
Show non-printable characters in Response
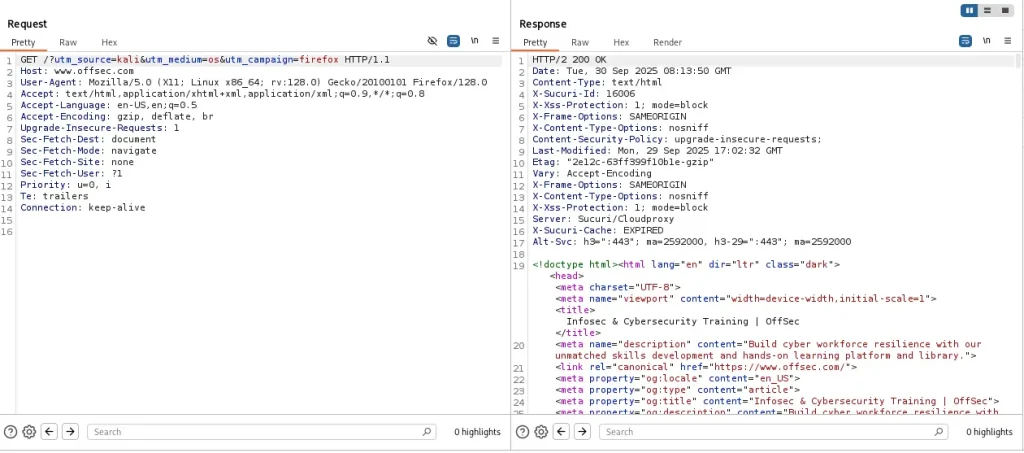[986, 41]
